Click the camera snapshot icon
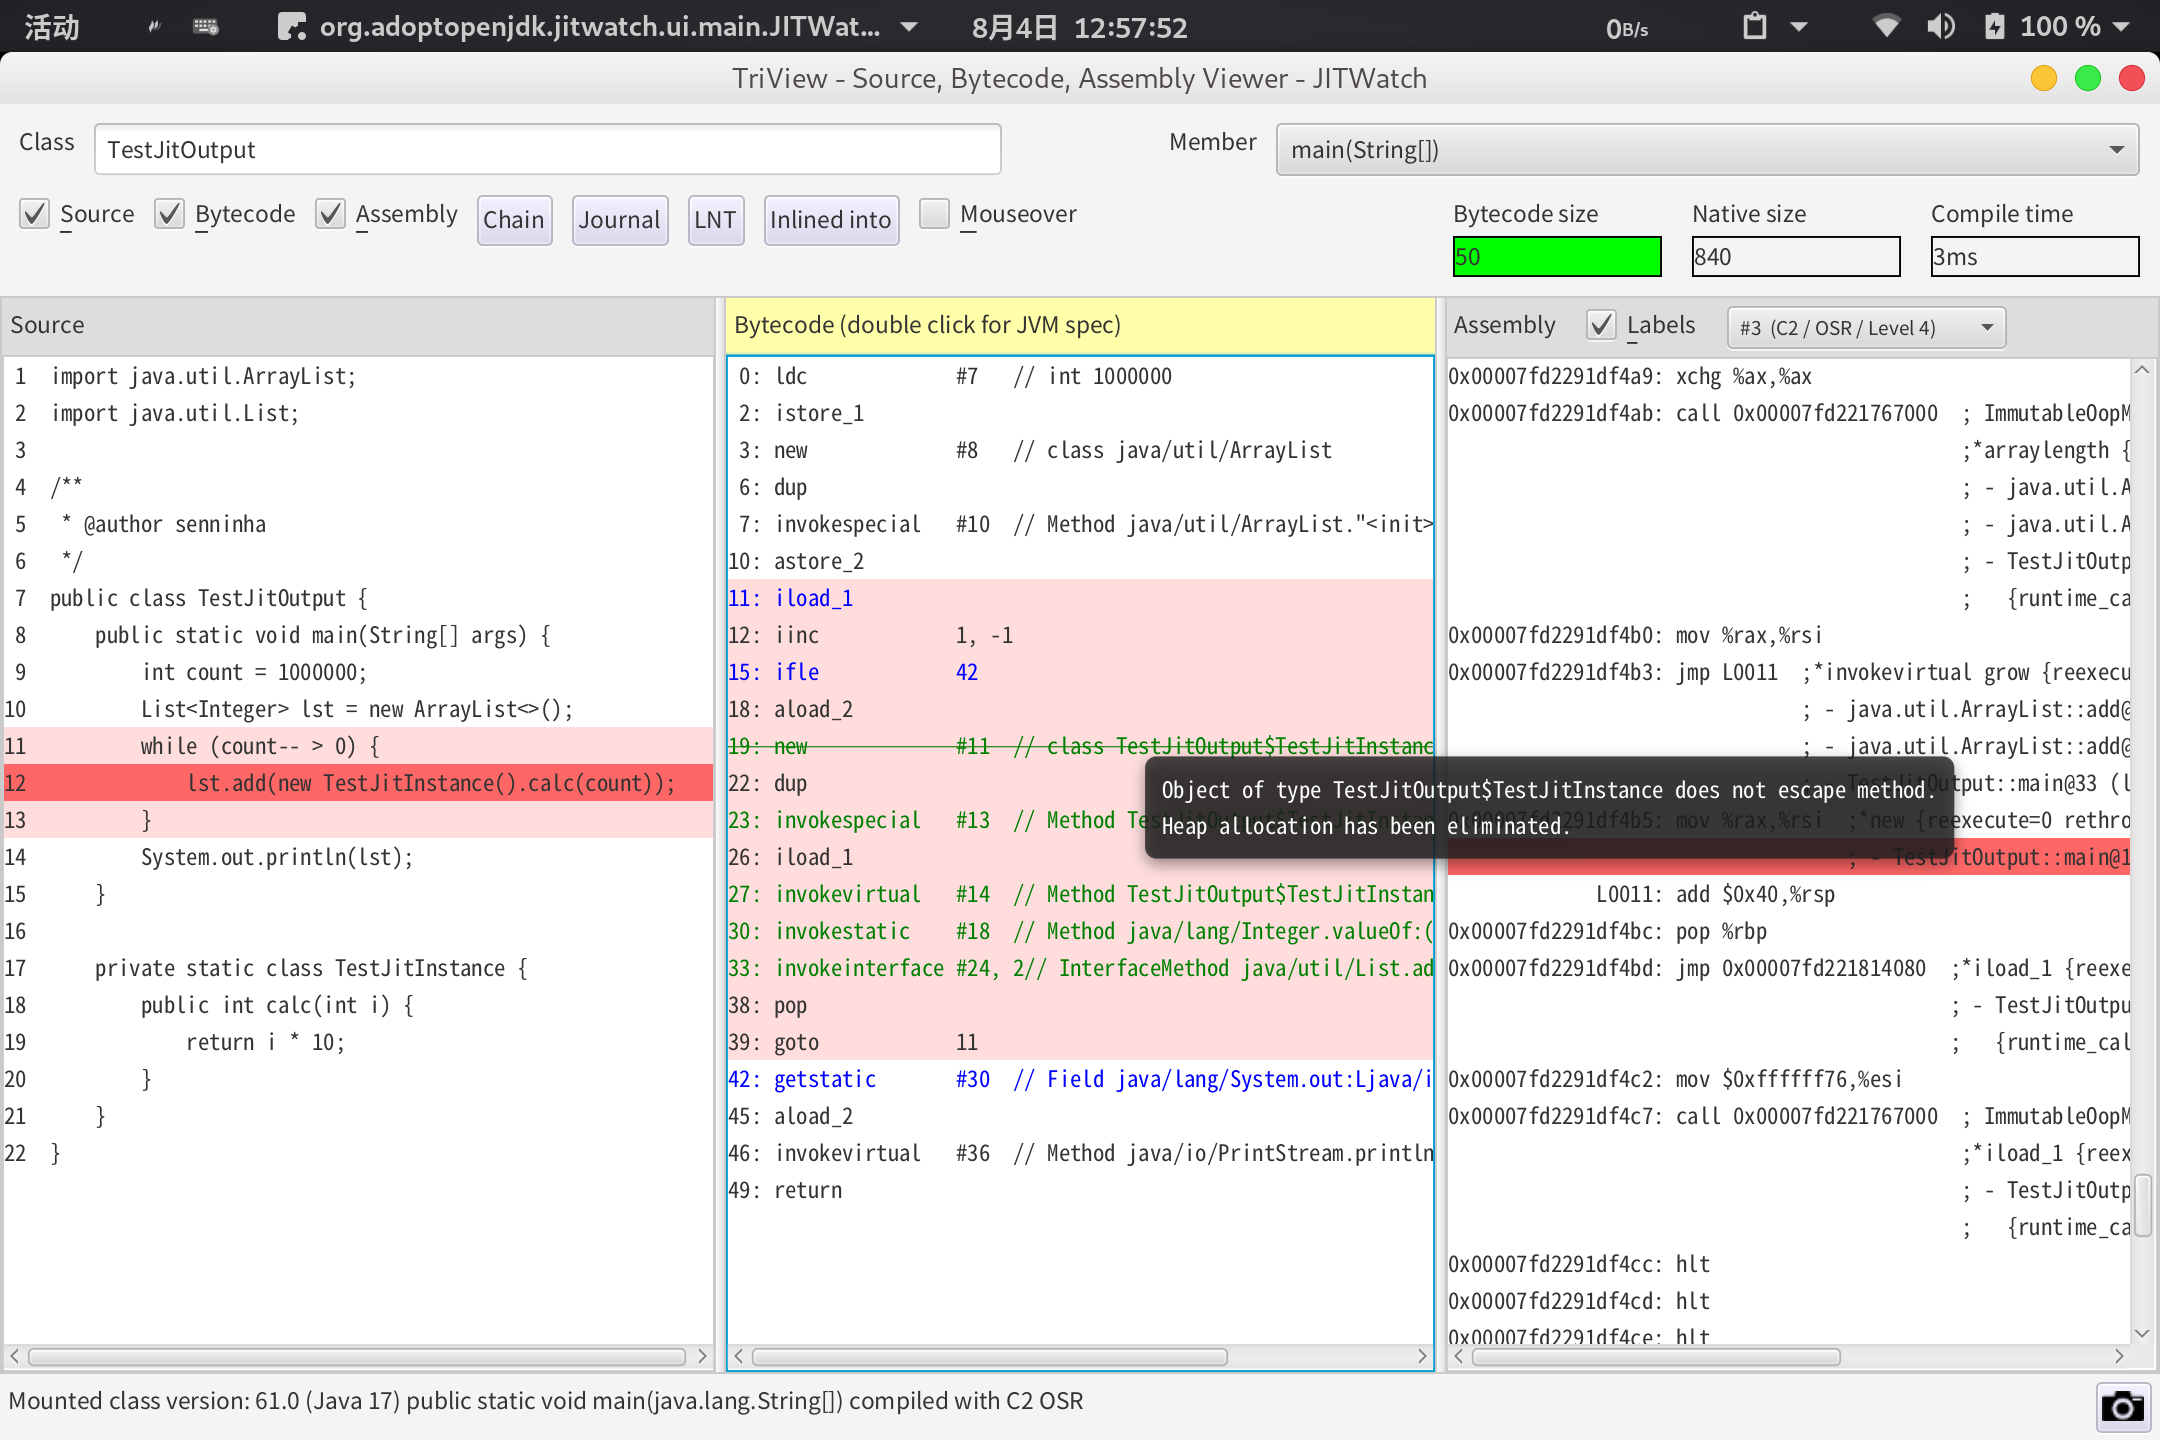 click(2122, 1408)
